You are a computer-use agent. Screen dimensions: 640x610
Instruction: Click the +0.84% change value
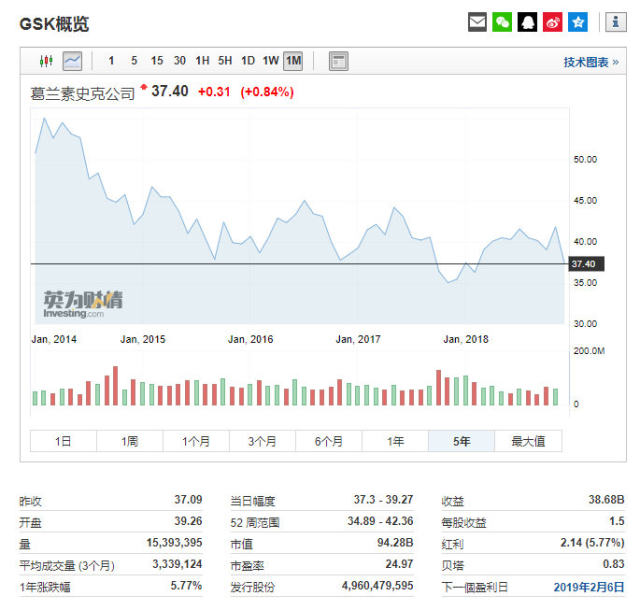[267, 92]
